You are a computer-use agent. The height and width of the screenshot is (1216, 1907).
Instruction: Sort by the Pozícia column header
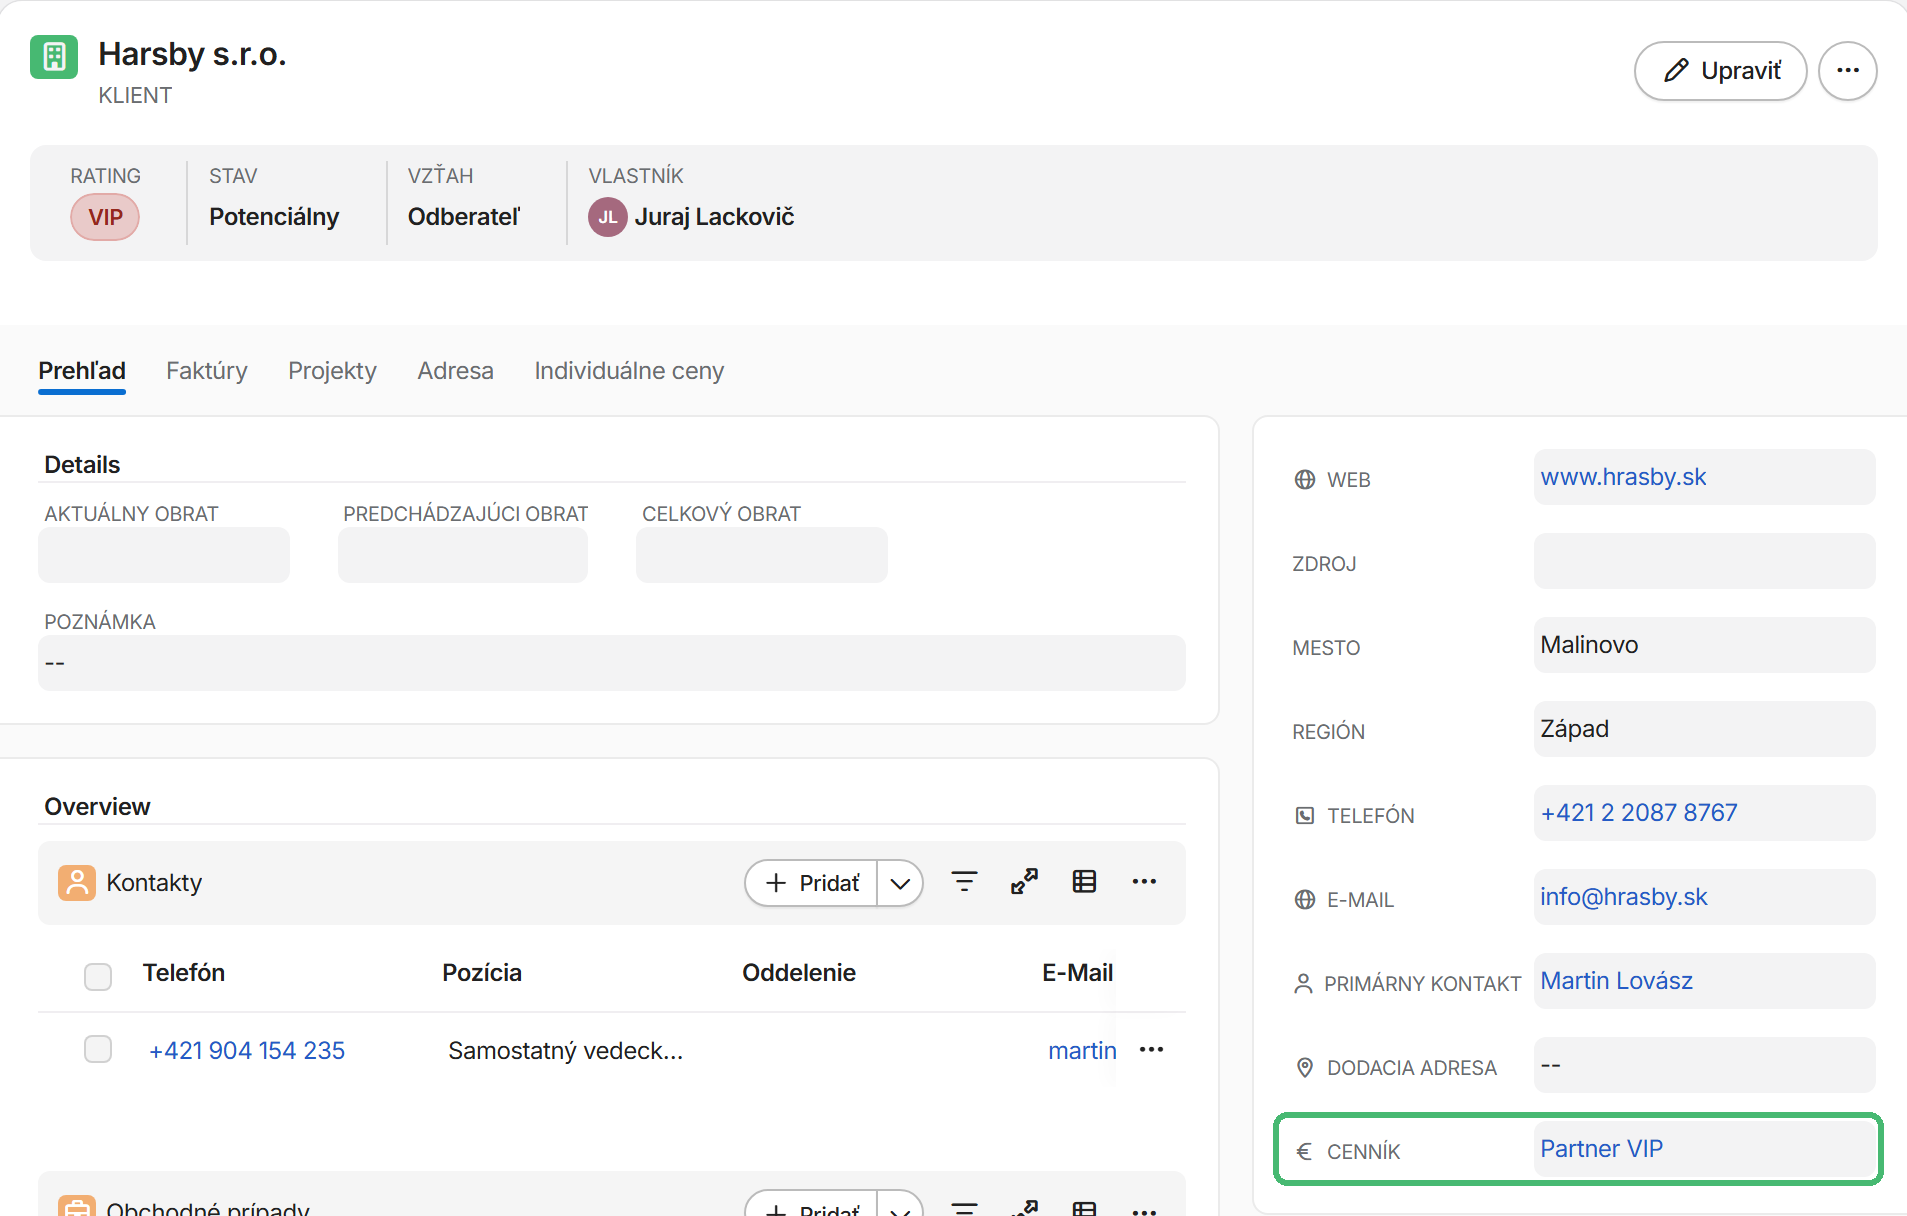coord(482,973)
